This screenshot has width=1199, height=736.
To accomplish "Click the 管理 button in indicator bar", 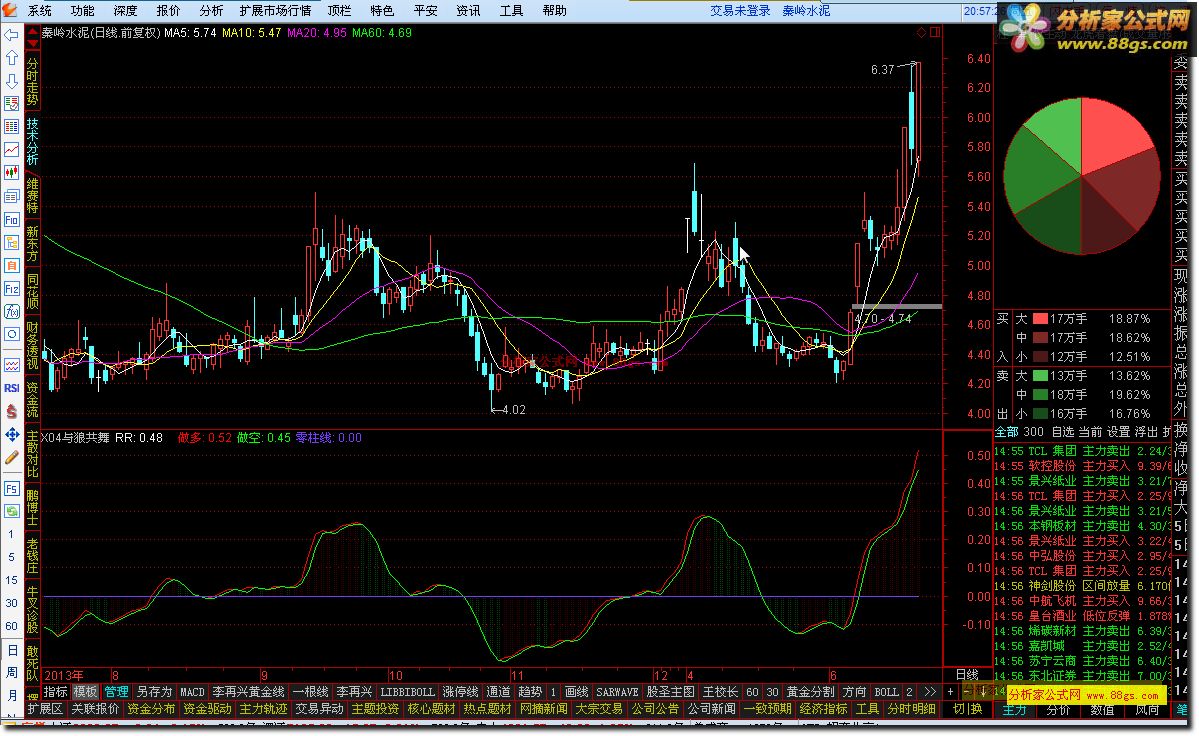I will pyautogui.click(x=116, y=692).
